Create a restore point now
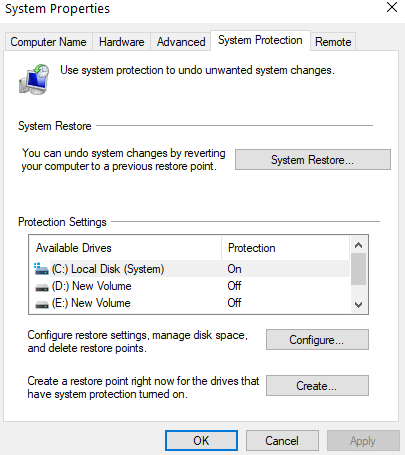 click(x=317, y=386)
